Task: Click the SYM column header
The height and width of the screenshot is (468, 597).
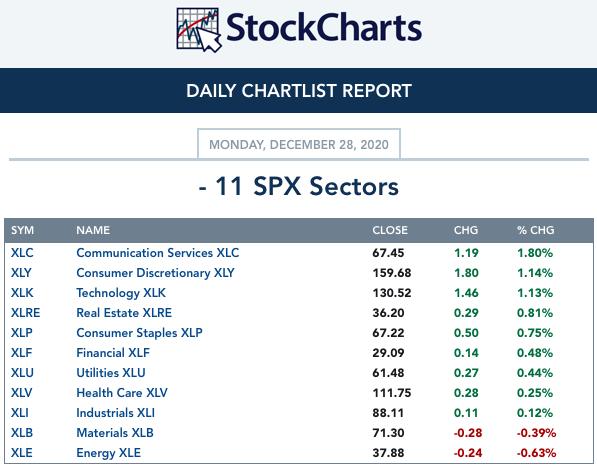Action: coord(22,230)
